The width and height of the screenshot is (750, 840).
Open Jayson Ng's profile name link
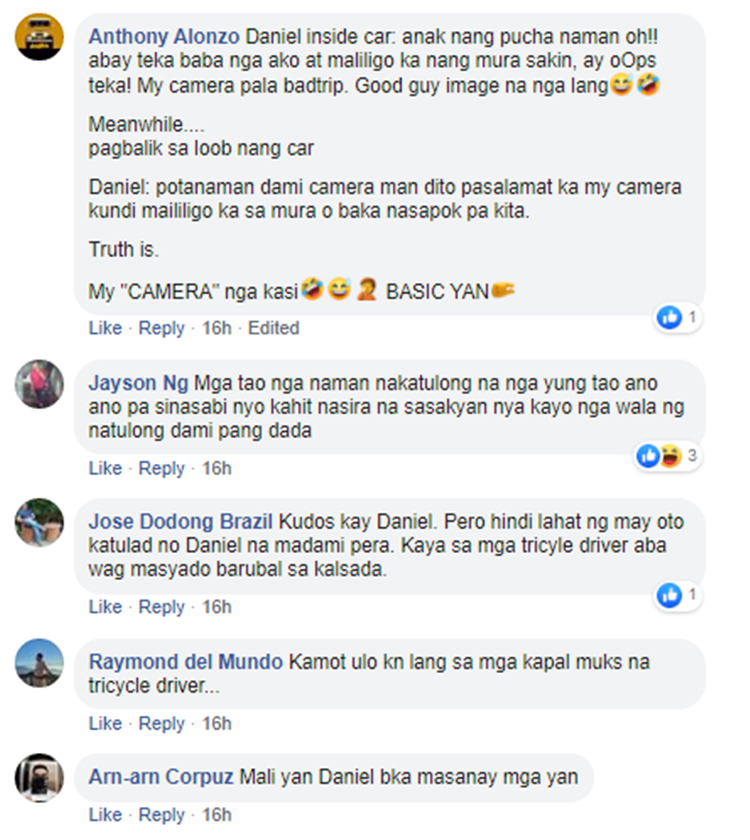138,383
